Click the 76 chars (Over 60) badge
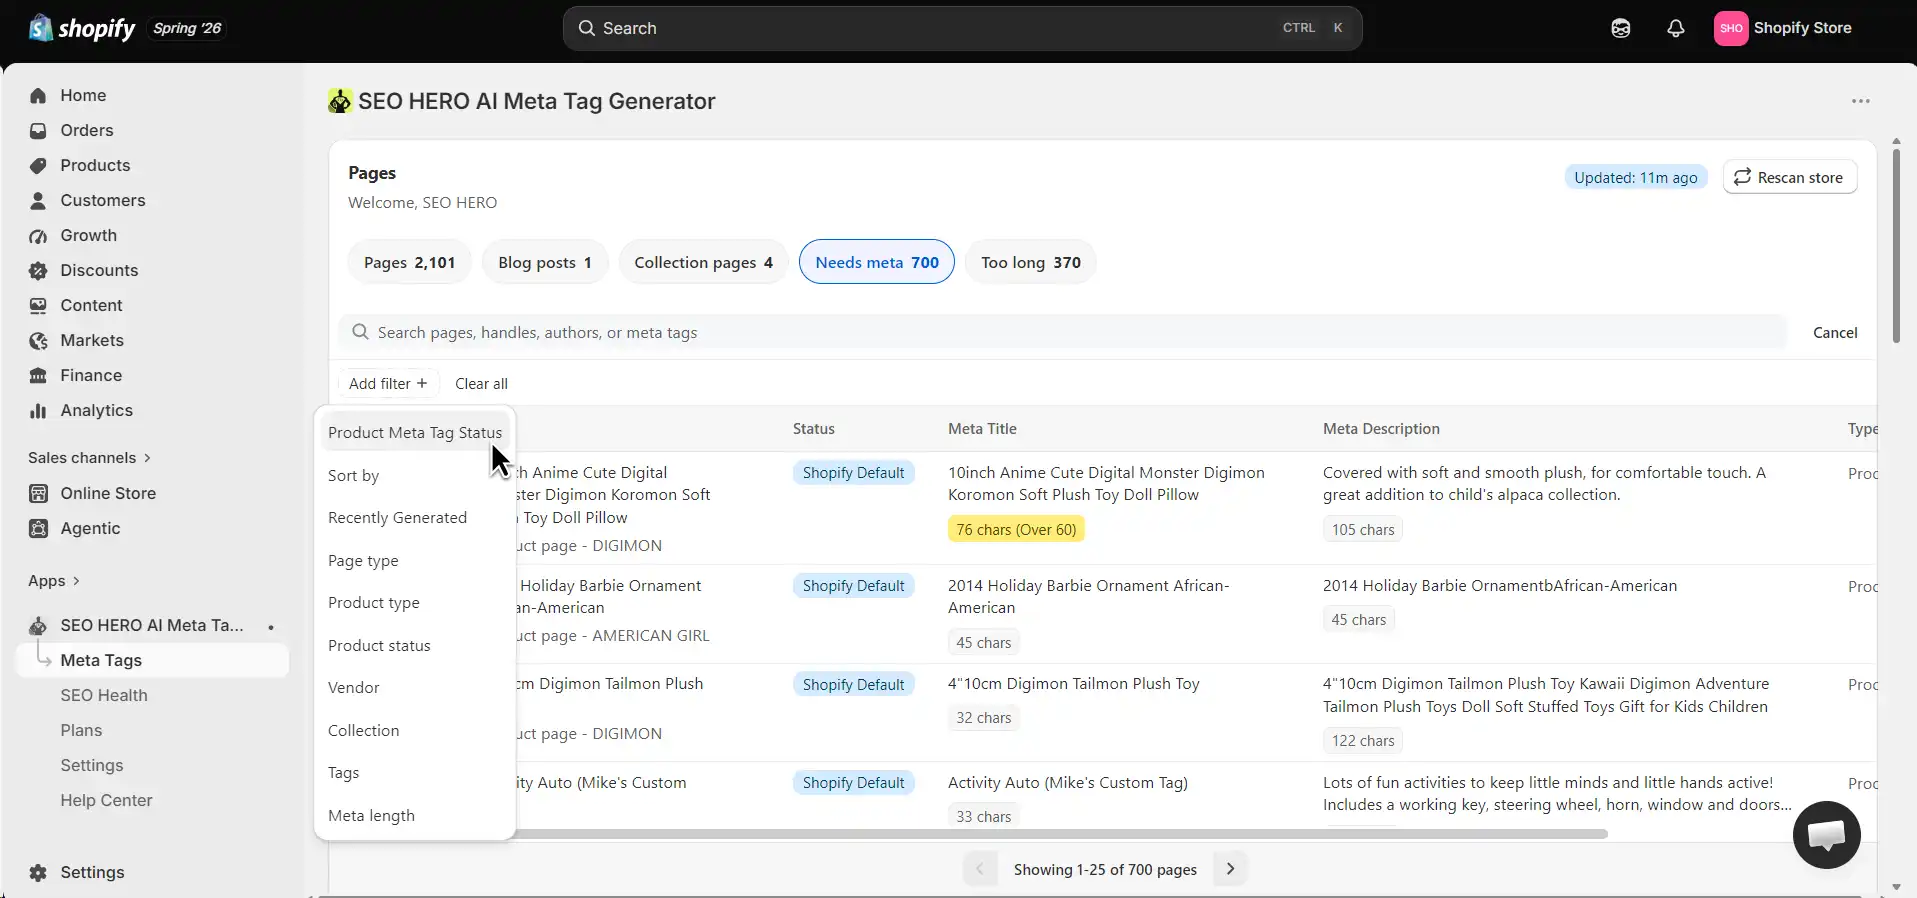1917x898 pixels. click(x=1016, y=530)
